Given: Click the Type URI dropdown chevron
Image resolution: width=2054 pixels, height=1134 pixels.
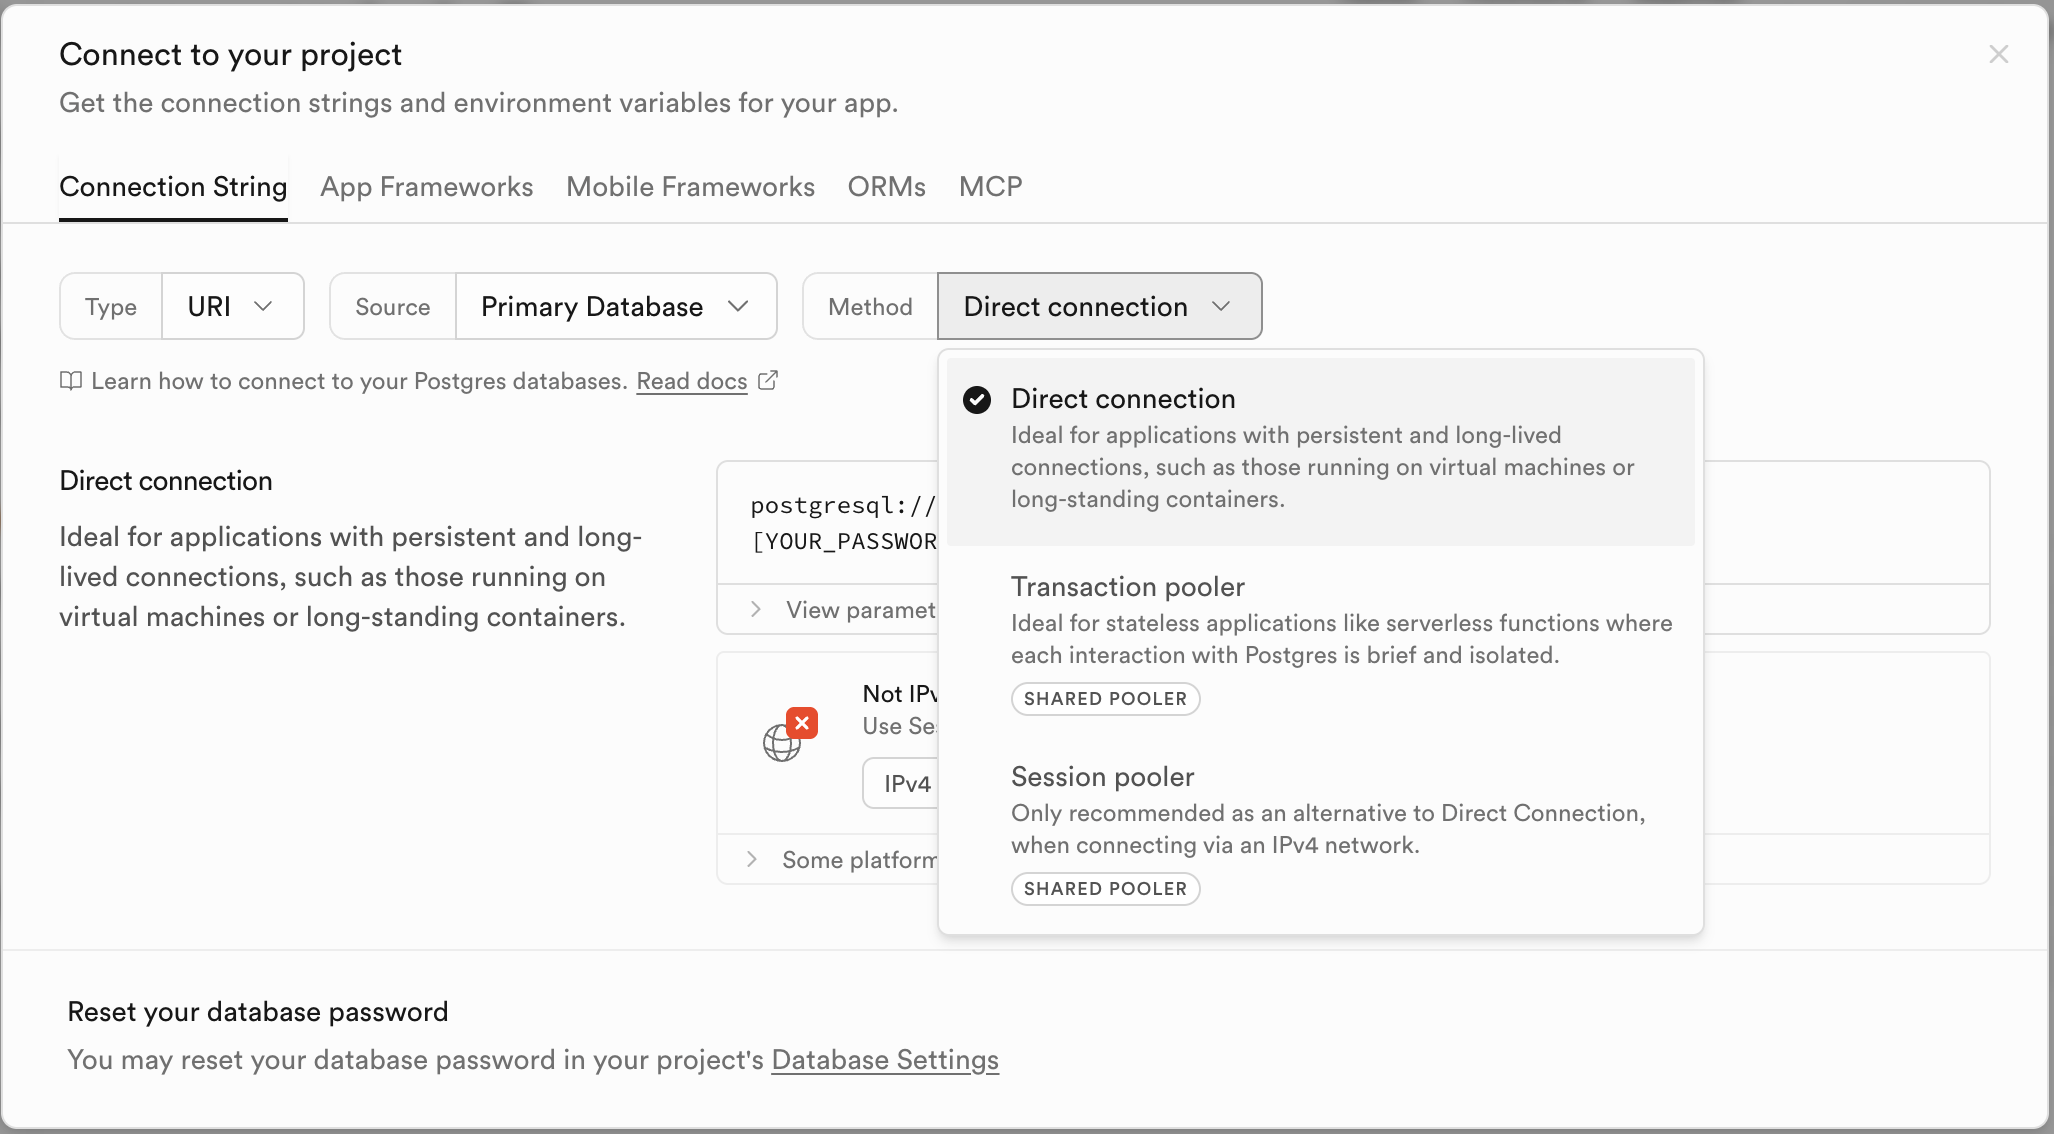Looking at the screenshot, I should pos(263,306).
